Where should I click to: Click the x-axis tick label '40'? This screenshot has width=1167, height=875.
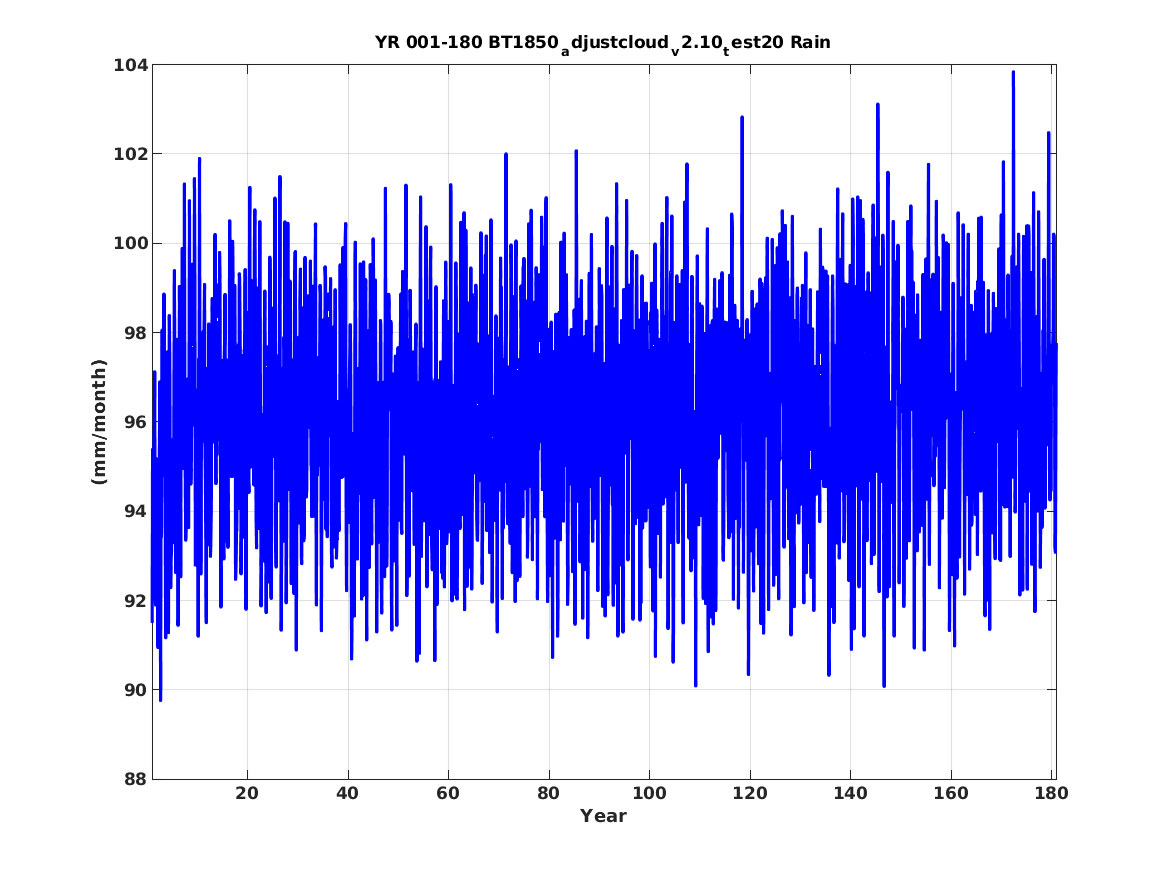(348, 793)
